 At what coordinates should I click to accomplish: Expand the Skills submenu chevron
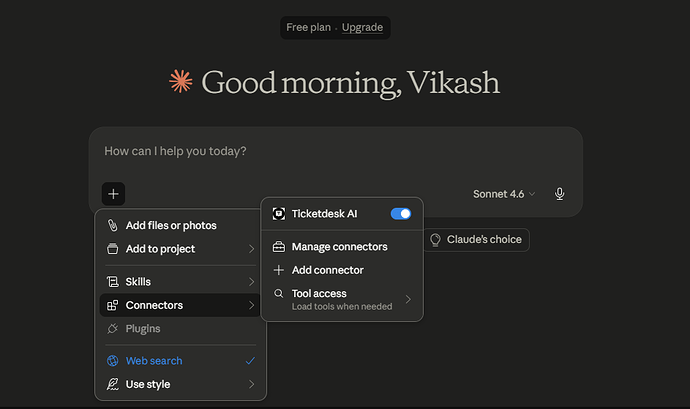click(x=251, y=281)
